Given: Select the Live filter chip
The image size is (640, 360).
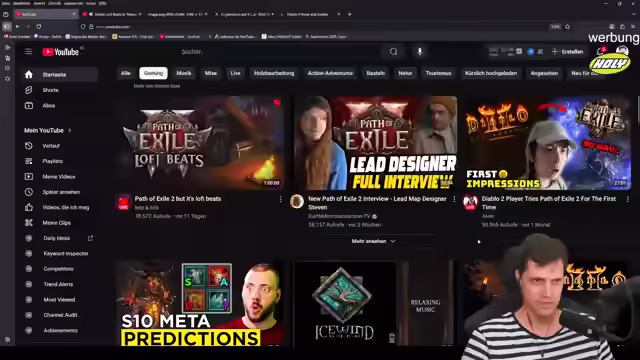Looking at the screenshot, I should pos(236,73).
